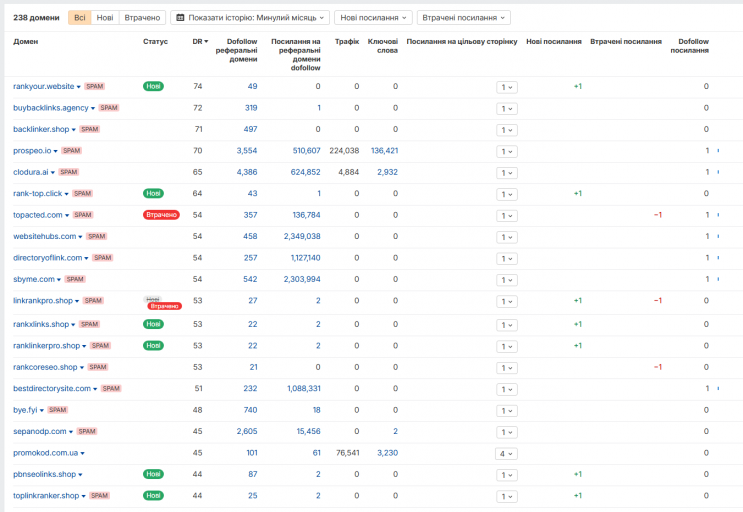Open target page links dropdown for rankyour.website
This screenshot has height=512, width=743.
[507, 87]
